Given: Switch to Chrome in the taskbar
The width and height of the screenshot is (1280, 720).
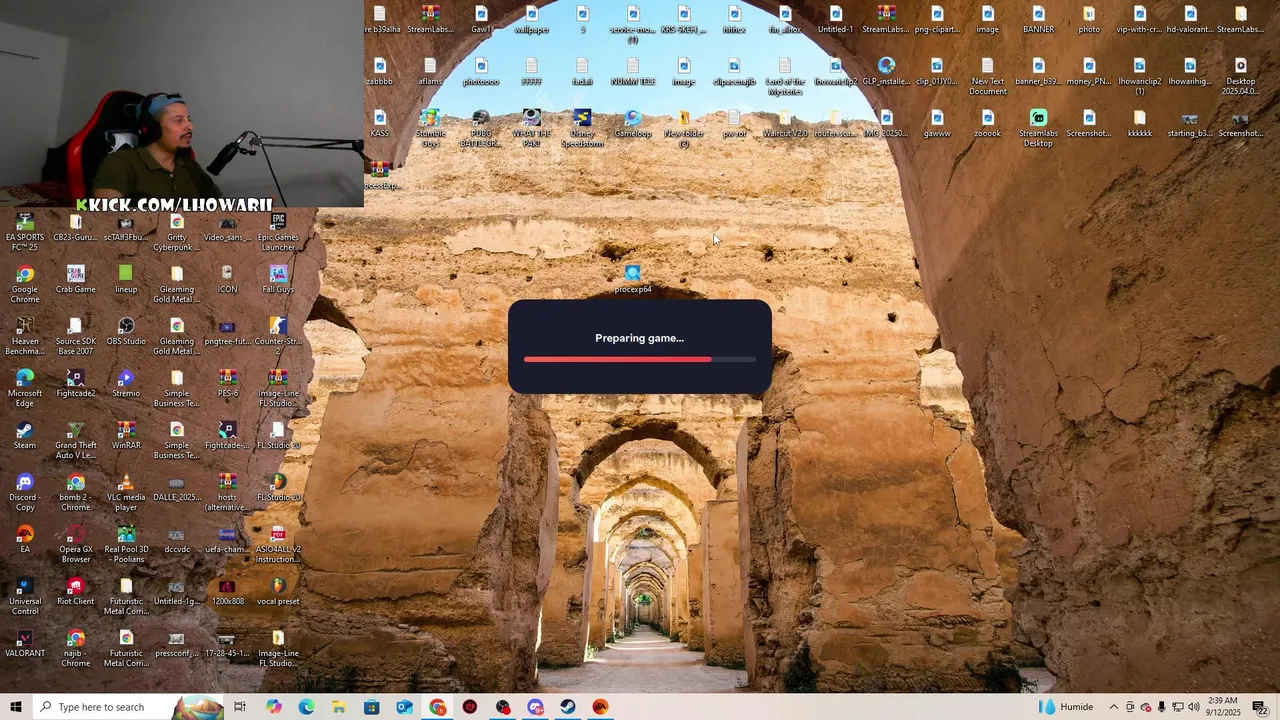Looking at the screenshot, I should tap(437, 707).
